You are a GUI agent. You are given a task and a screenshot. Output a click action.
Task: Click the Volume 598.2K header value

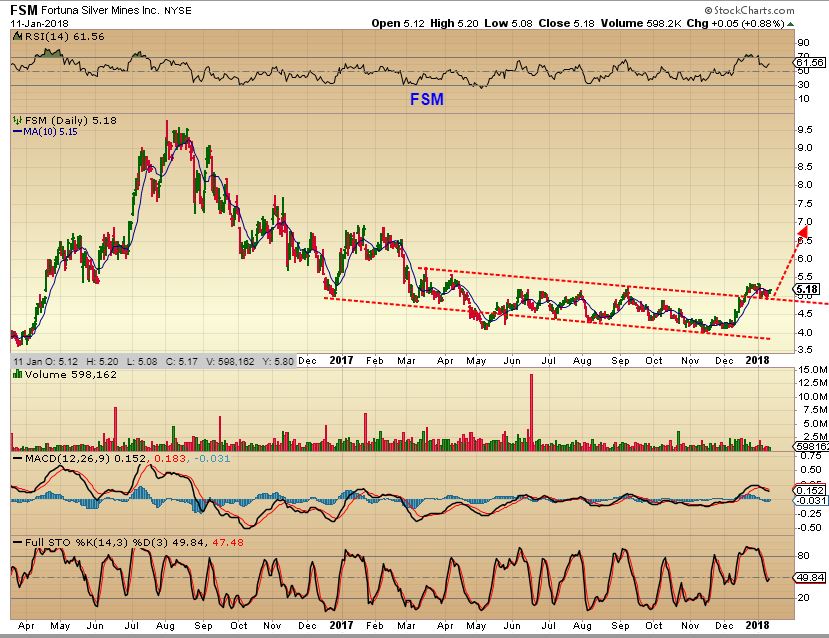click(x=641, y=23)
